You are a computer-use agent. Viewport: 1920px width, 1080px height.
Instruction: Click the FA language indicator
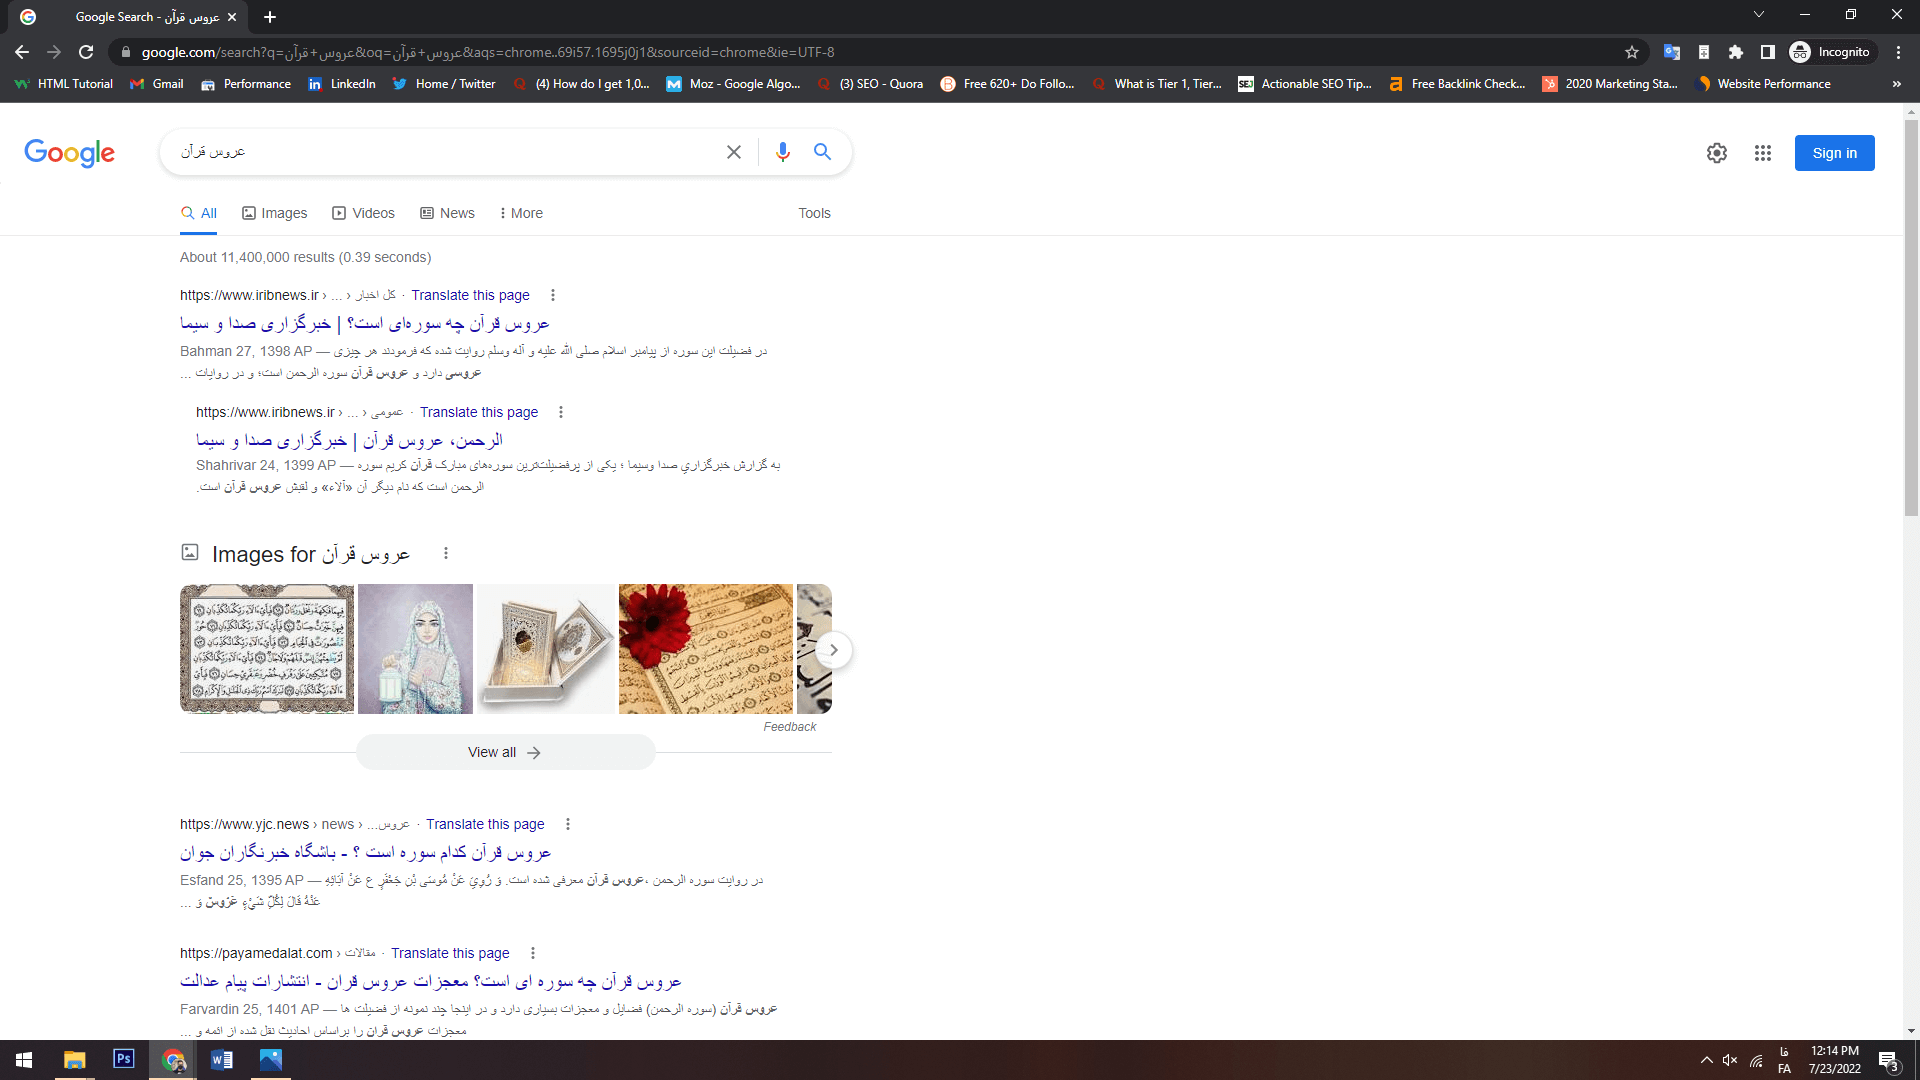tap(1784, 1060)
